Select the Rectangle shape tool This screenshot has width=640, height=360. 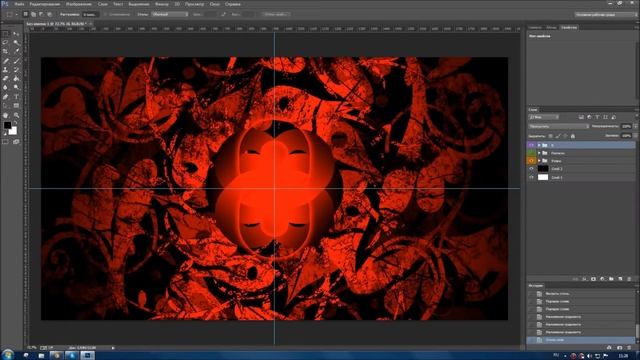16,106
